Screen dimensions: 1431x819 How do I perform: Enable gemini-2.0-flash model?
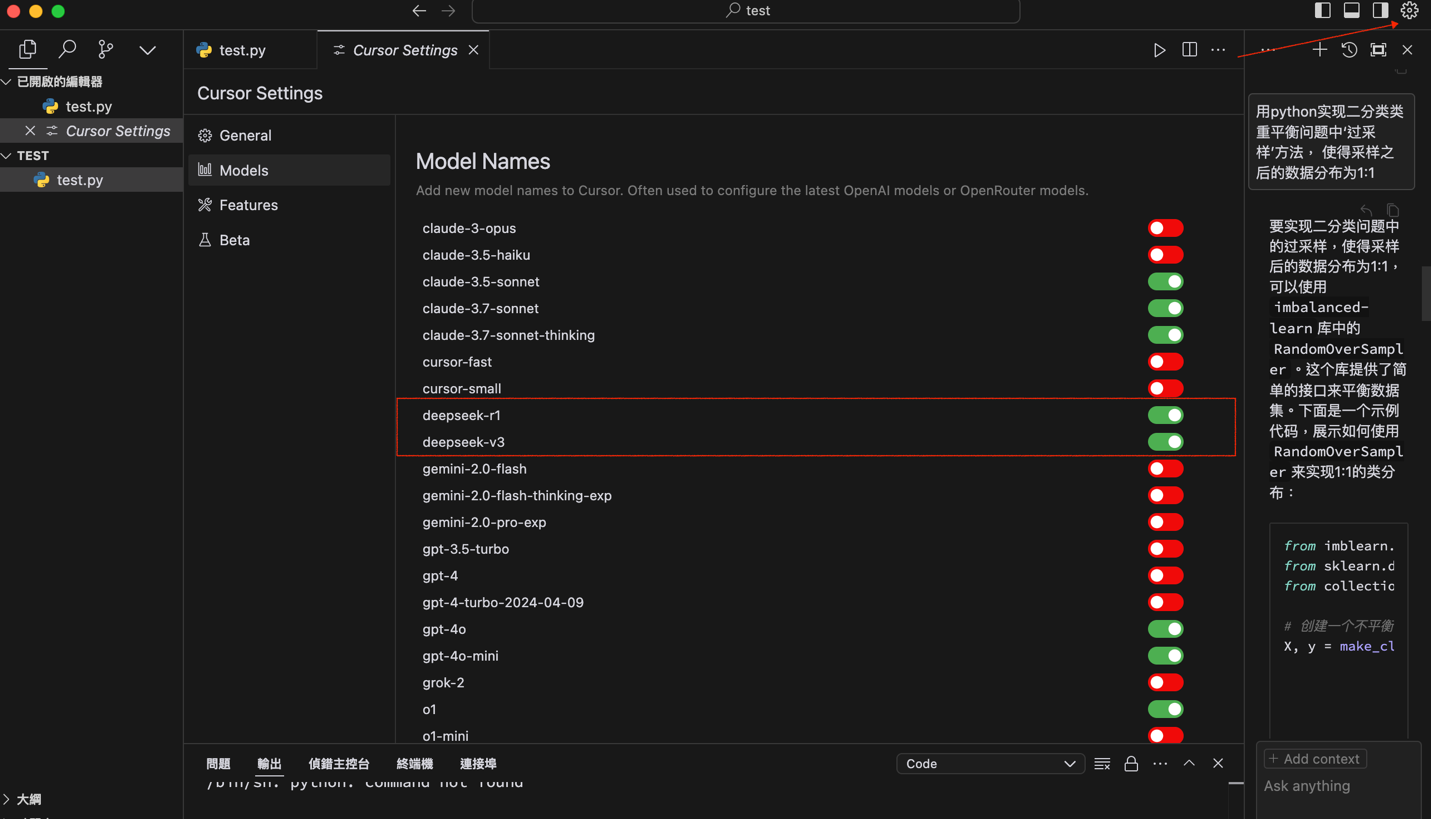coord(1165,469)
